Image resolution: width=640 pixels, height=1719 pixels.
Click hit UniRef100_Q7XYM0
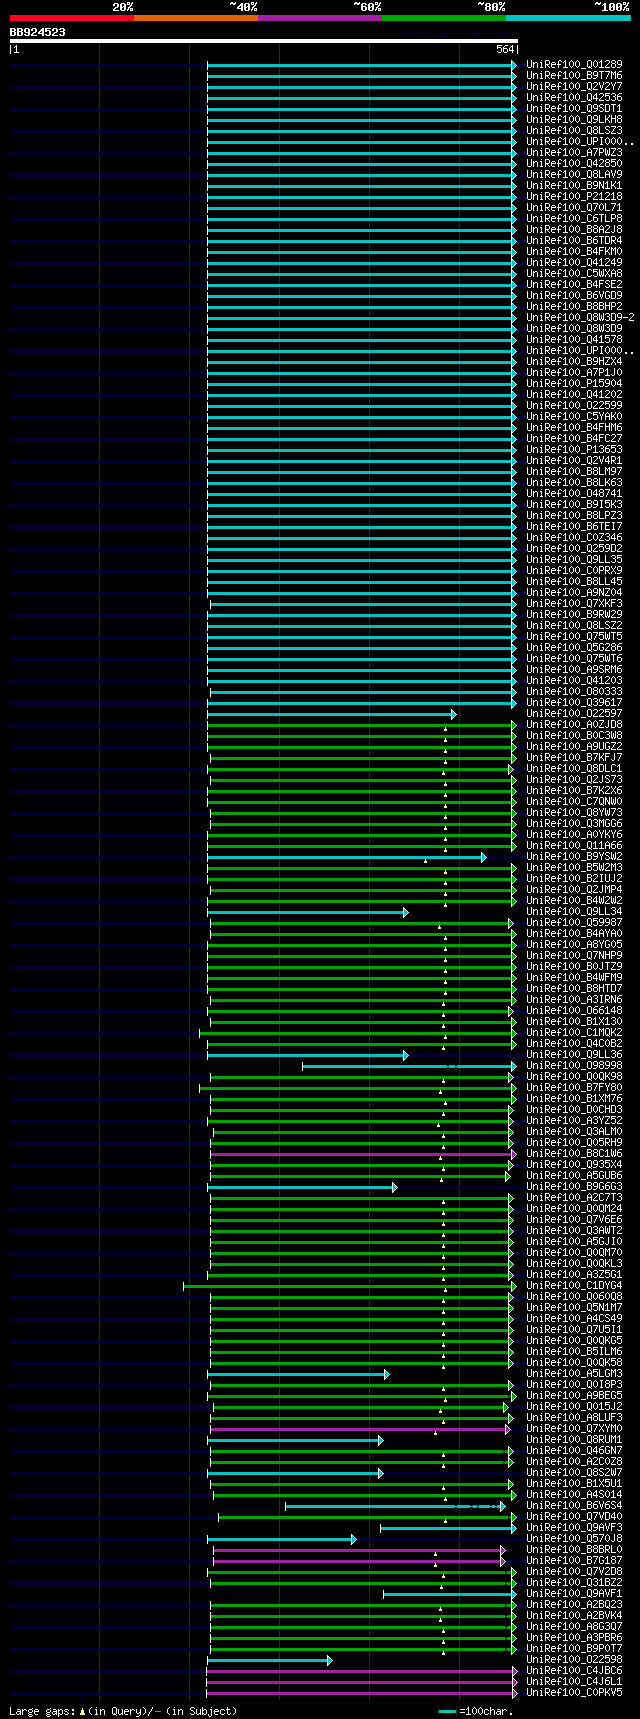(x=574, y=1429)
